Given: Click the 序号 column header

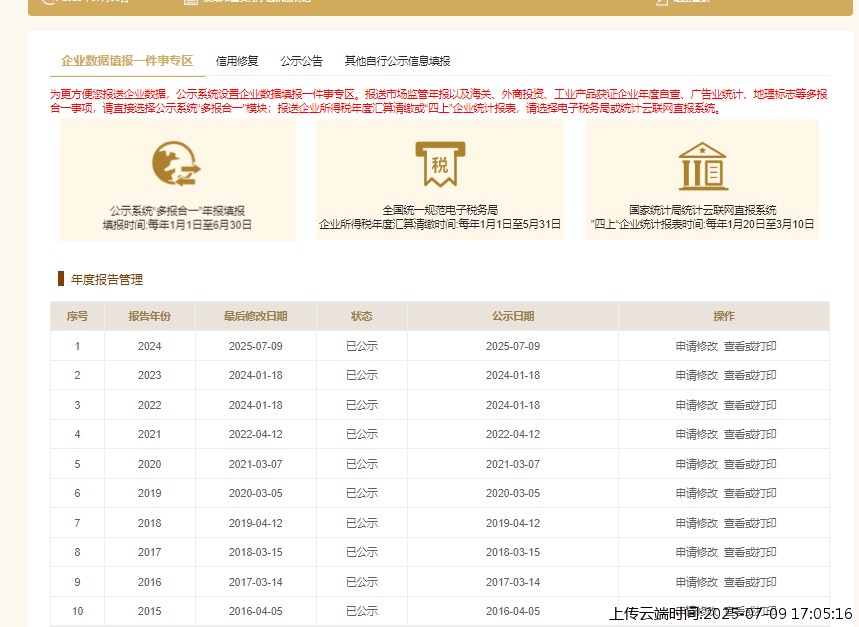Looking at the screenshot, I should coord(77,316).
